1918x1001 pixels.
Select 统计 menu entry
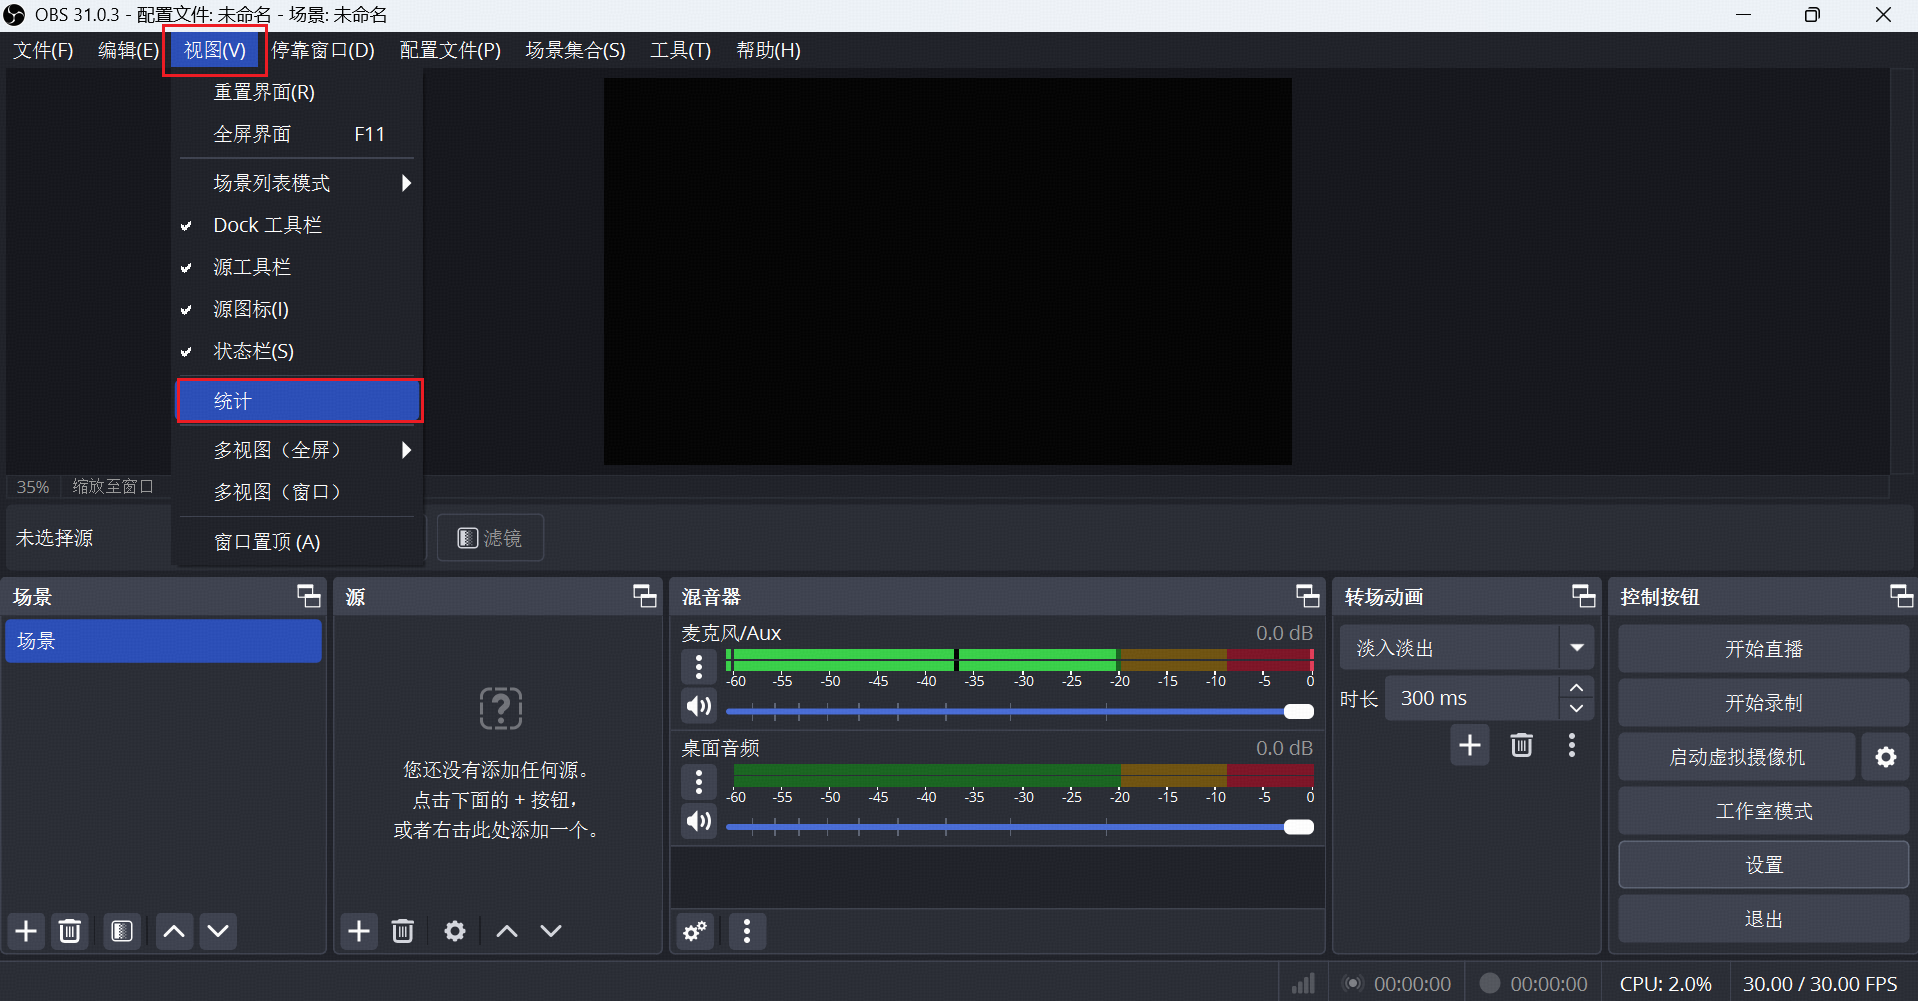click(299, 401)
